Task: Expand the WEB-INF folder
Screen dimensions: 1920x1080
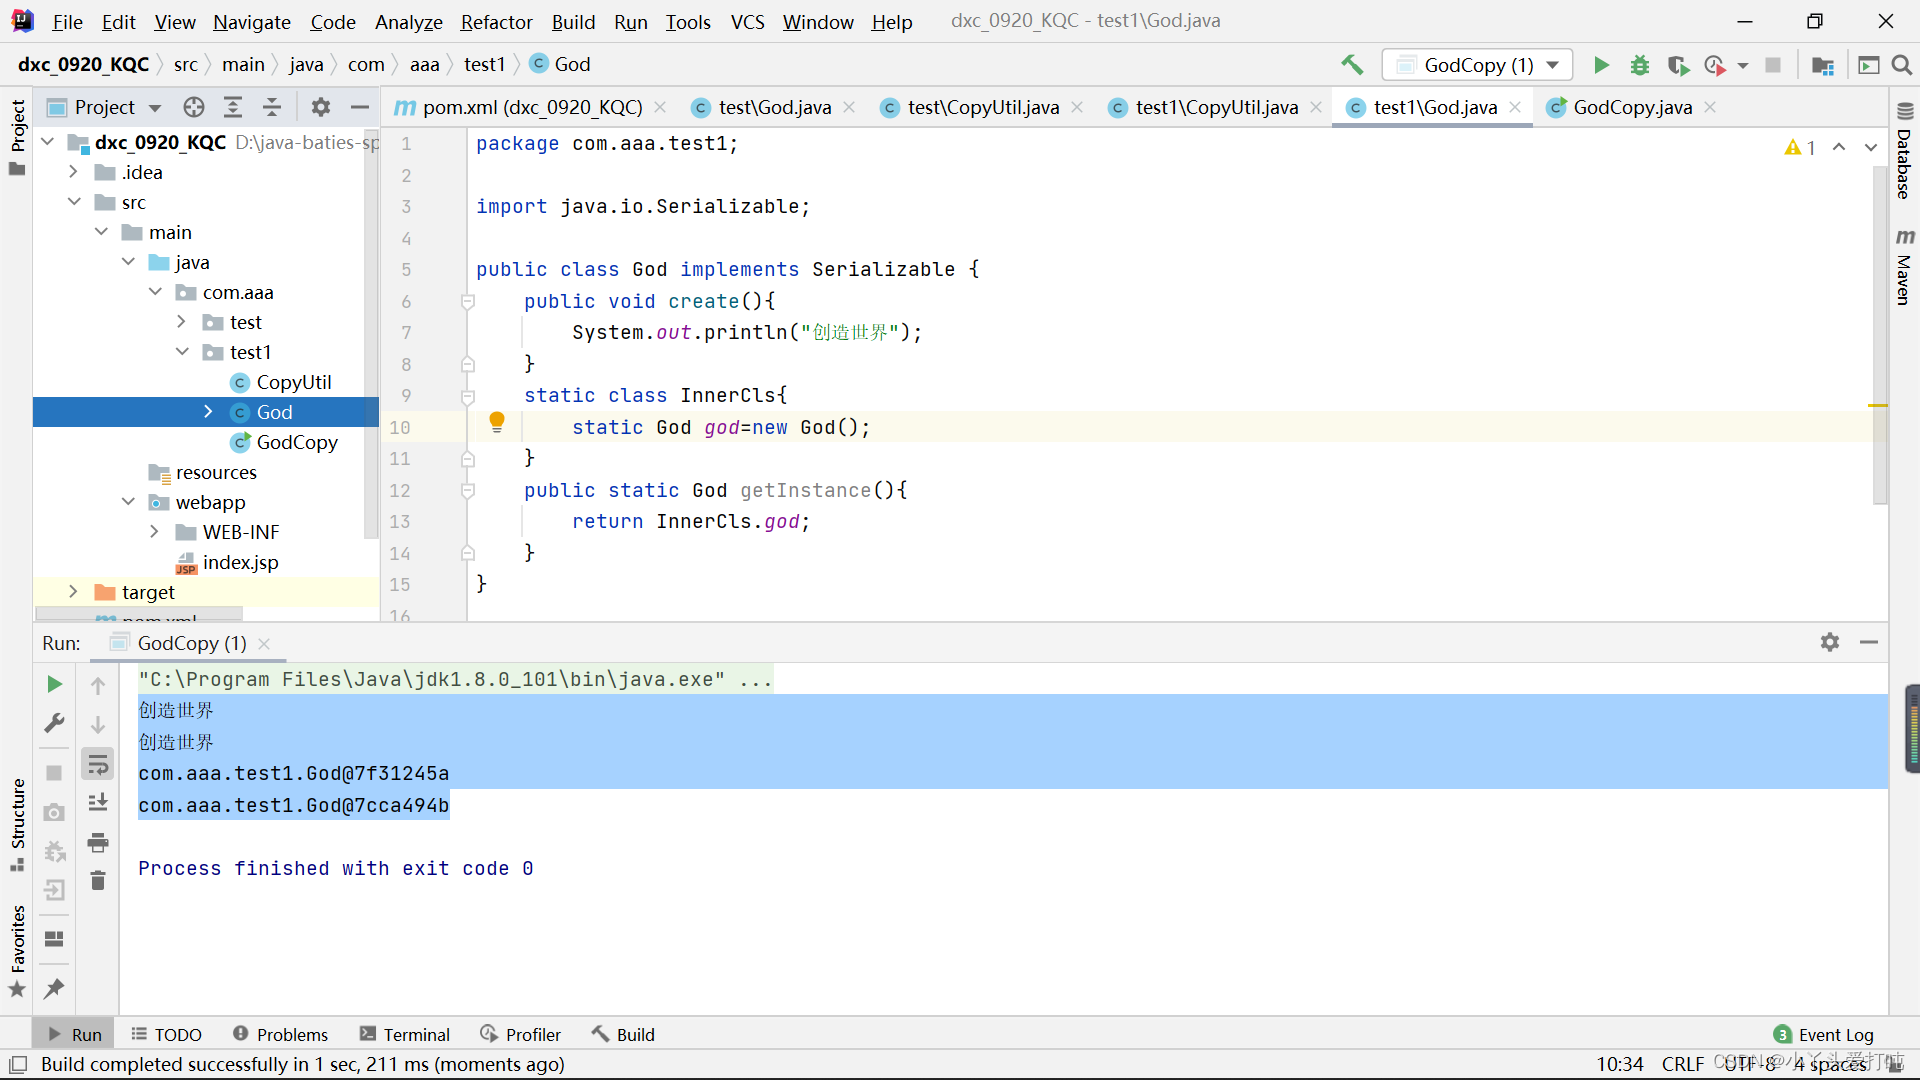Action: pyautogui.click(x=155, y=532)
